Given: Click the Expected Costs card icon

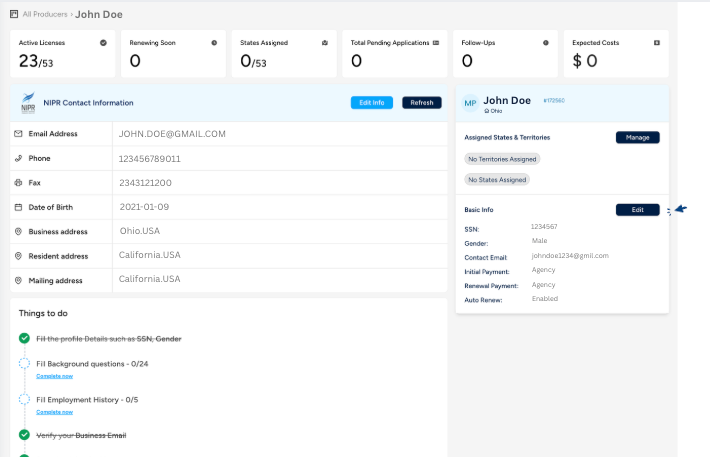Looking at the screenshot, I should coord(656,43).
